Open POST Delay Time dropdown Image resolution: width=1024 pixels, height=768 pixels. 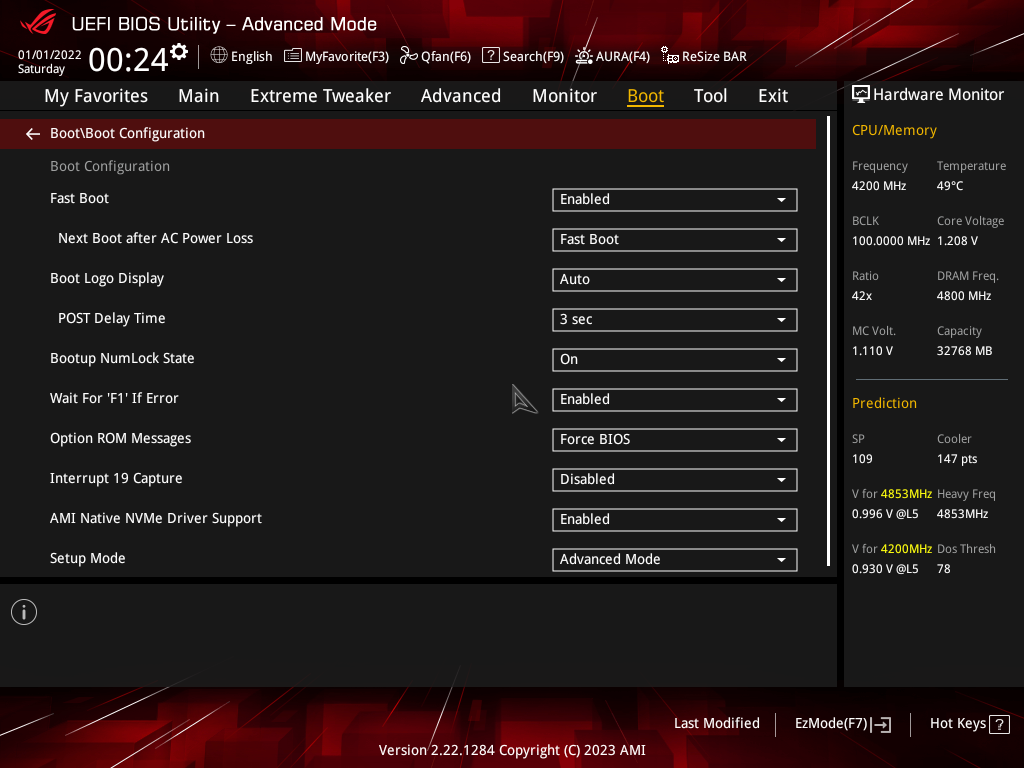[675, 319]
